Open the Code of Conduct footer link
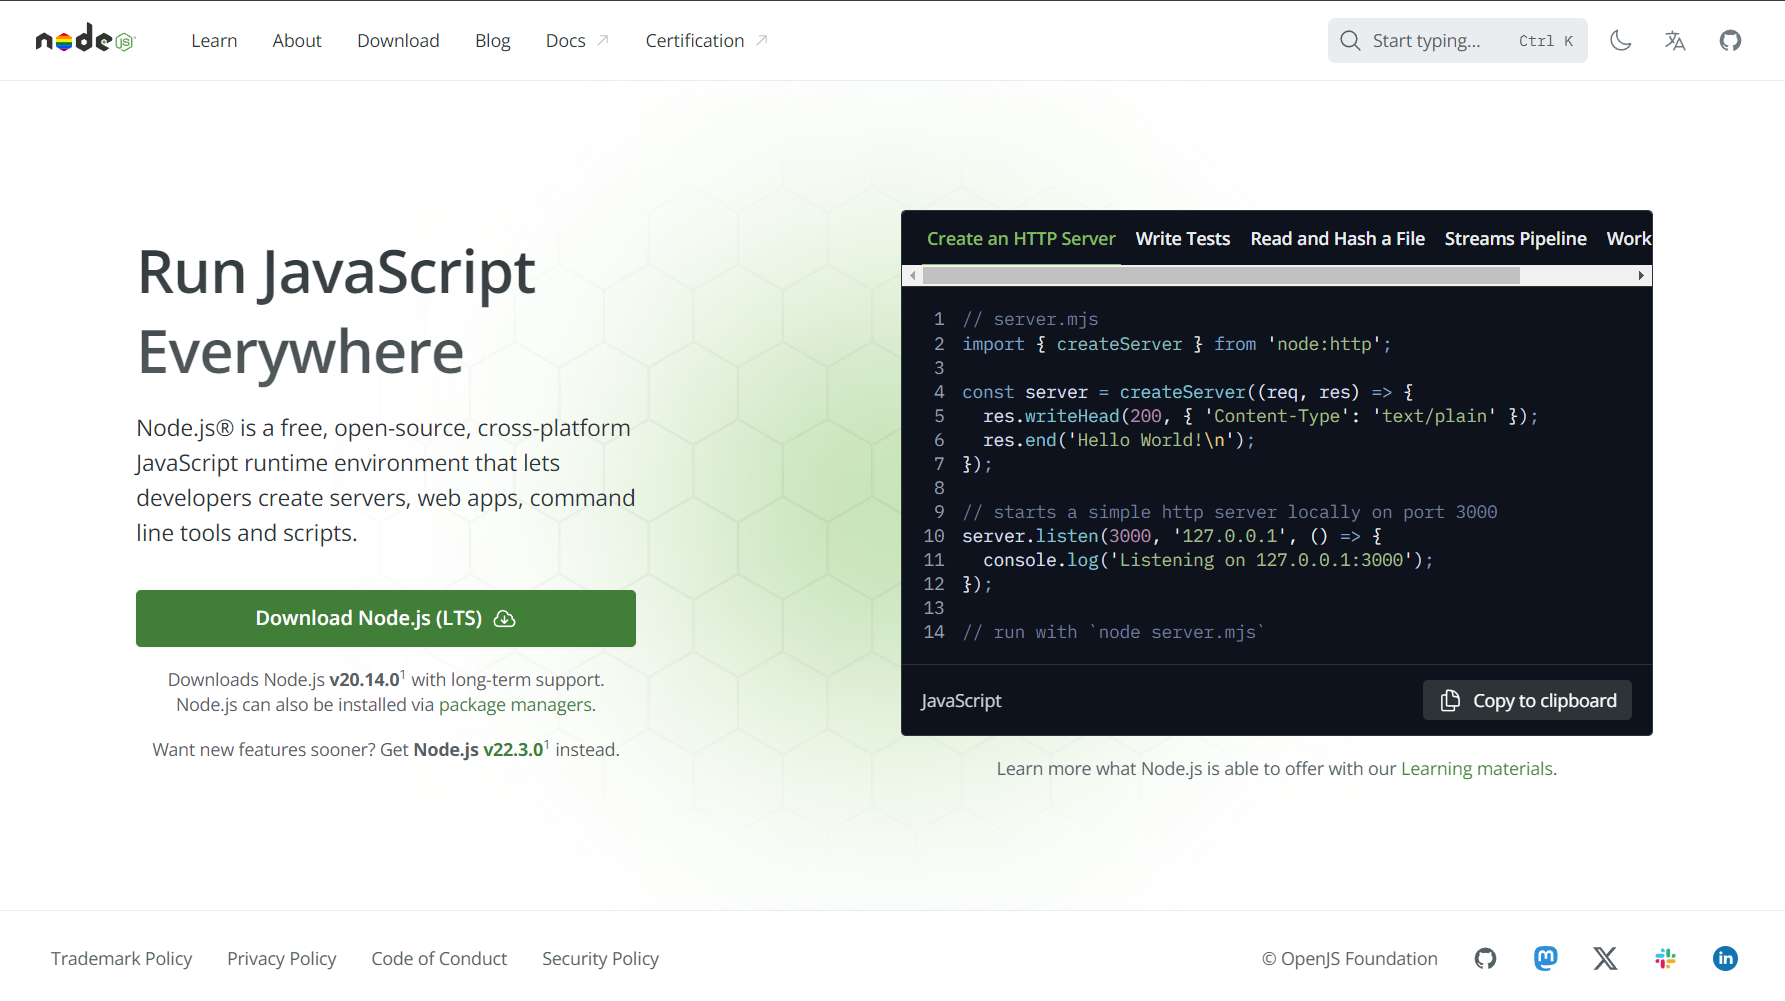 pos(439,958)
